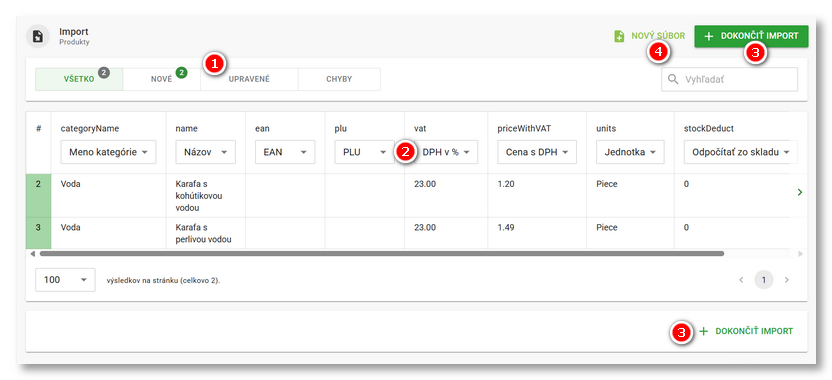Open the EAN column mapping dropdown
The width and height of the screenshot is (832, 380).
285,152
